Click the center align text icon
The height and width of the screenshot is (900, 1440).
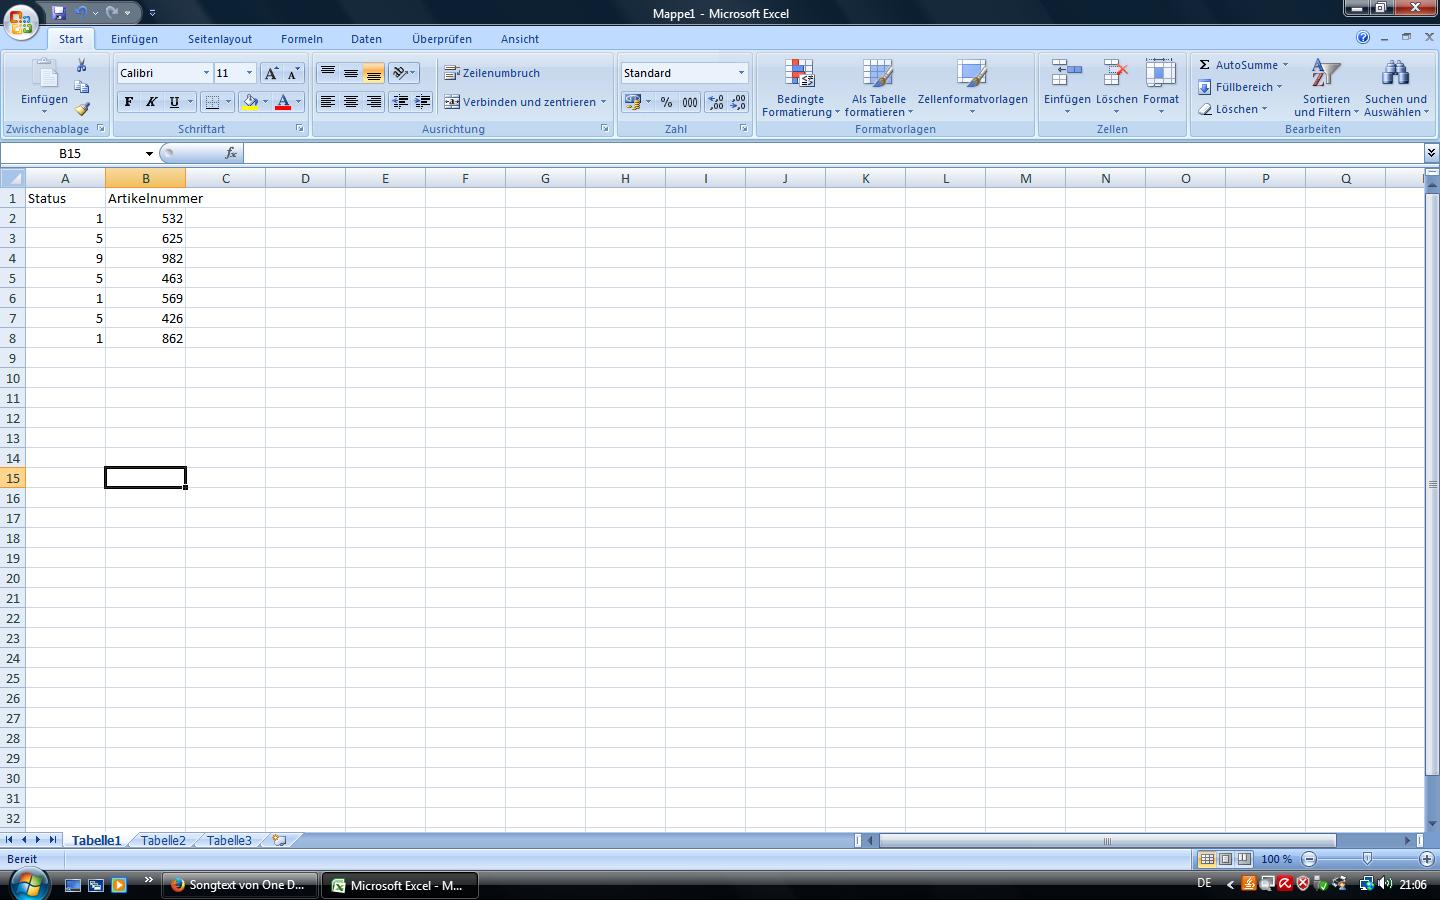350,102
